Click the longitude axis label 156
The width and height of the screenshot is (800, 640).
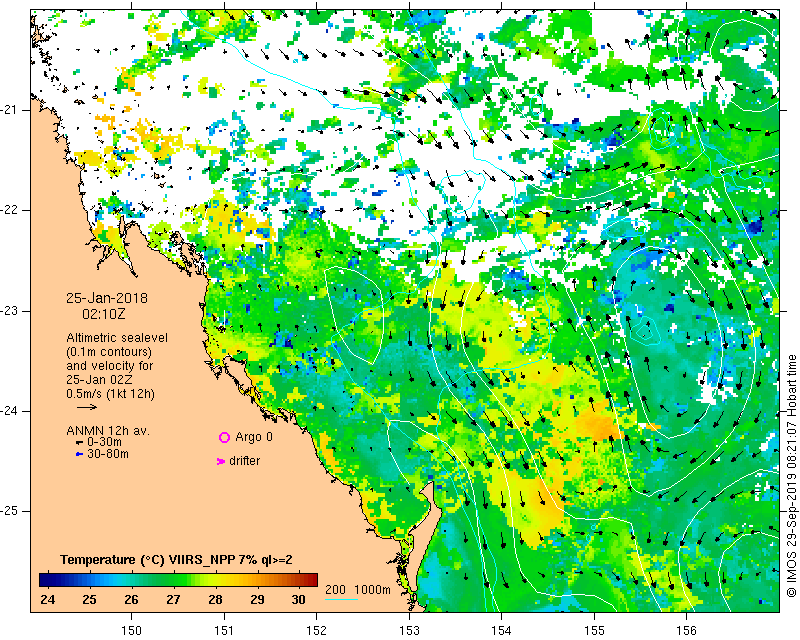(x=686, y=631)
